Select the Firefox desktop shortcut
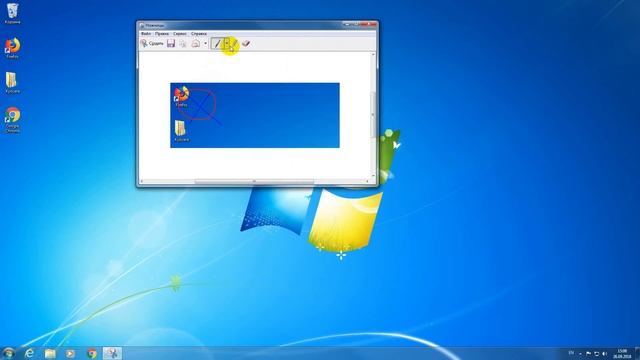 tap(12, 48)
